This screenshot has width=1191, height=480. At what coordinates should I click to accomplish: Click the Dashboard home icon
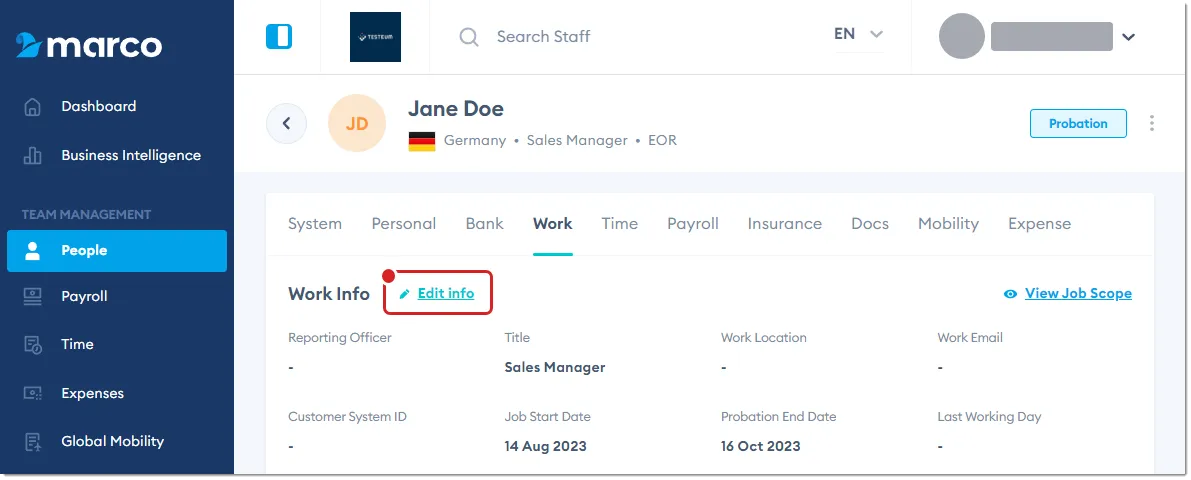pos(33,107)
